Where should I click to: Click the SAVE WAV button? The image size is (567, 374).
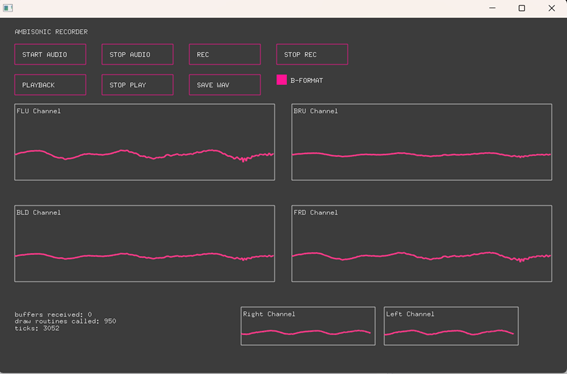[225, 85]
